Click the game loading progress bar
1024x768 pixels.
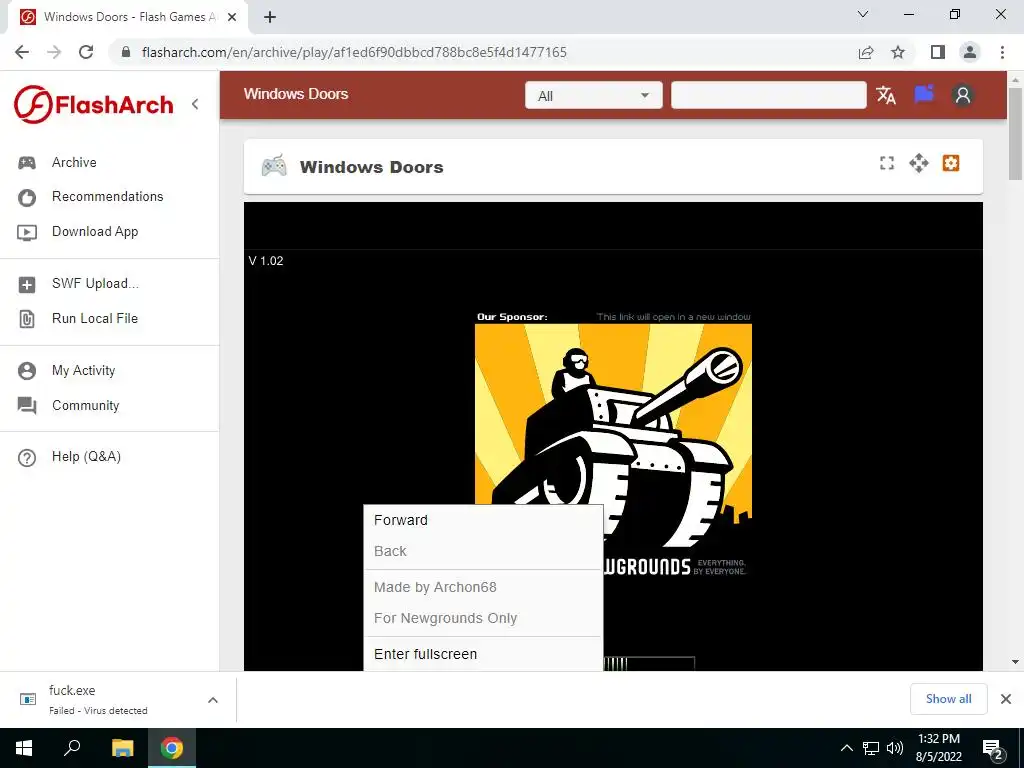tap(648, 664)
